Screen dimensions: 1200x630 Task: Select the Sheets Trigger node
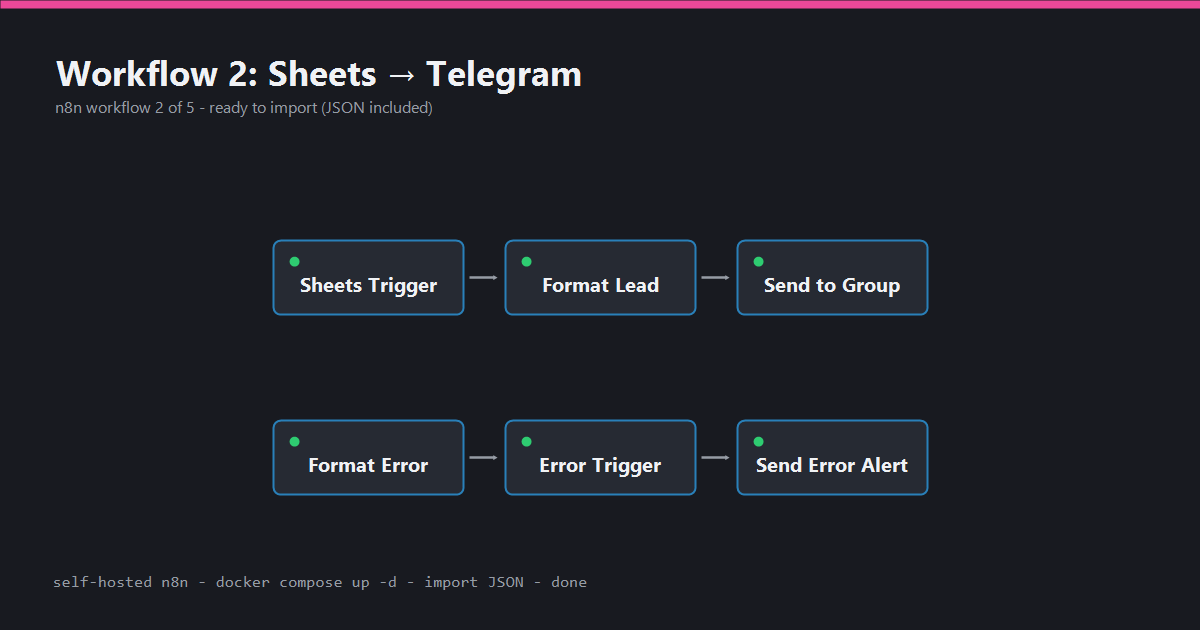pyautogui.click(x=368, y=277)
